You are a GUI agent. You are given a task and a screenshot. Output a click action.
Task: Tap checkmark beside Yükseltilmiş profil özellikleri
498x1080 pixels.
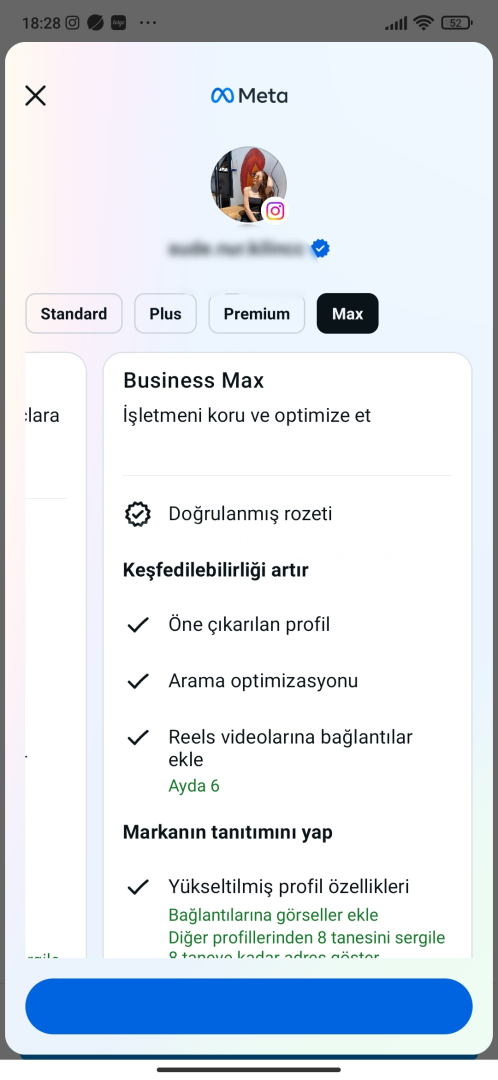pos(138,886)
